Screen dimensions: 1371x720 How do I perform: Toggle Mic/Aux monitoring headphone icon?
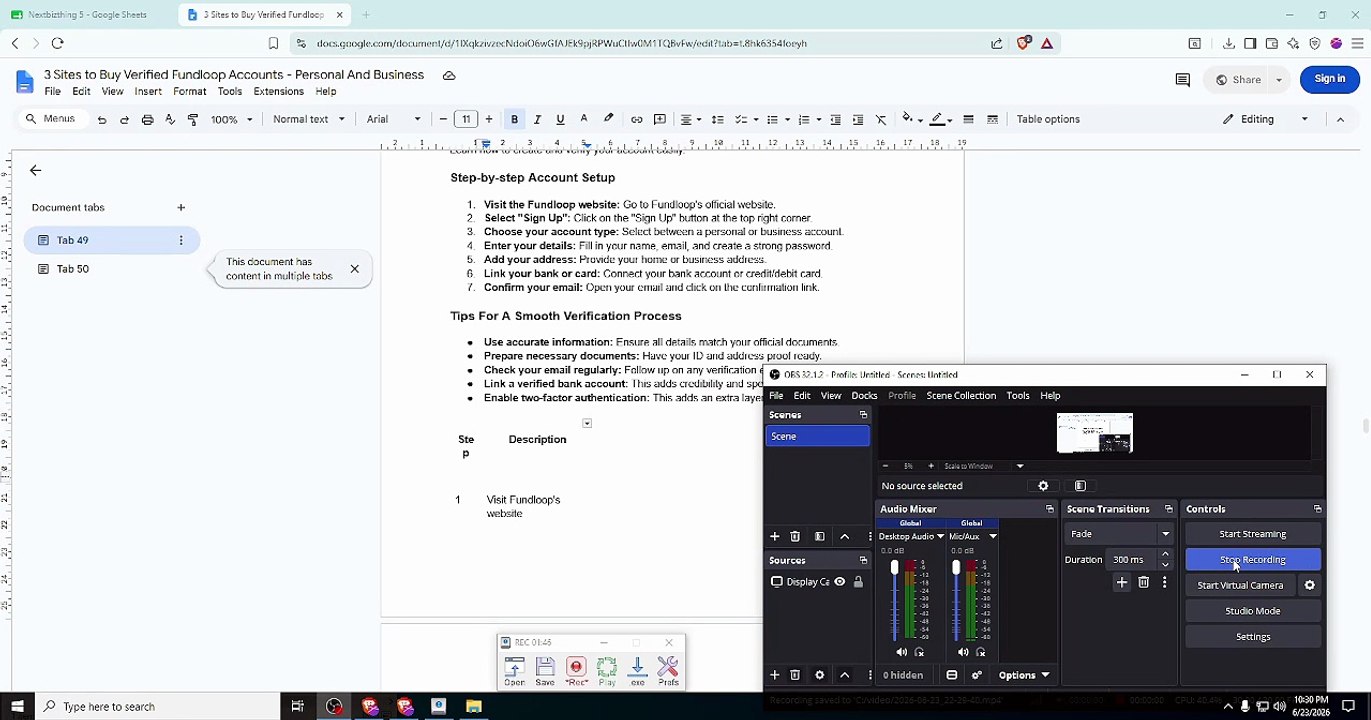[x=980, y=652]
